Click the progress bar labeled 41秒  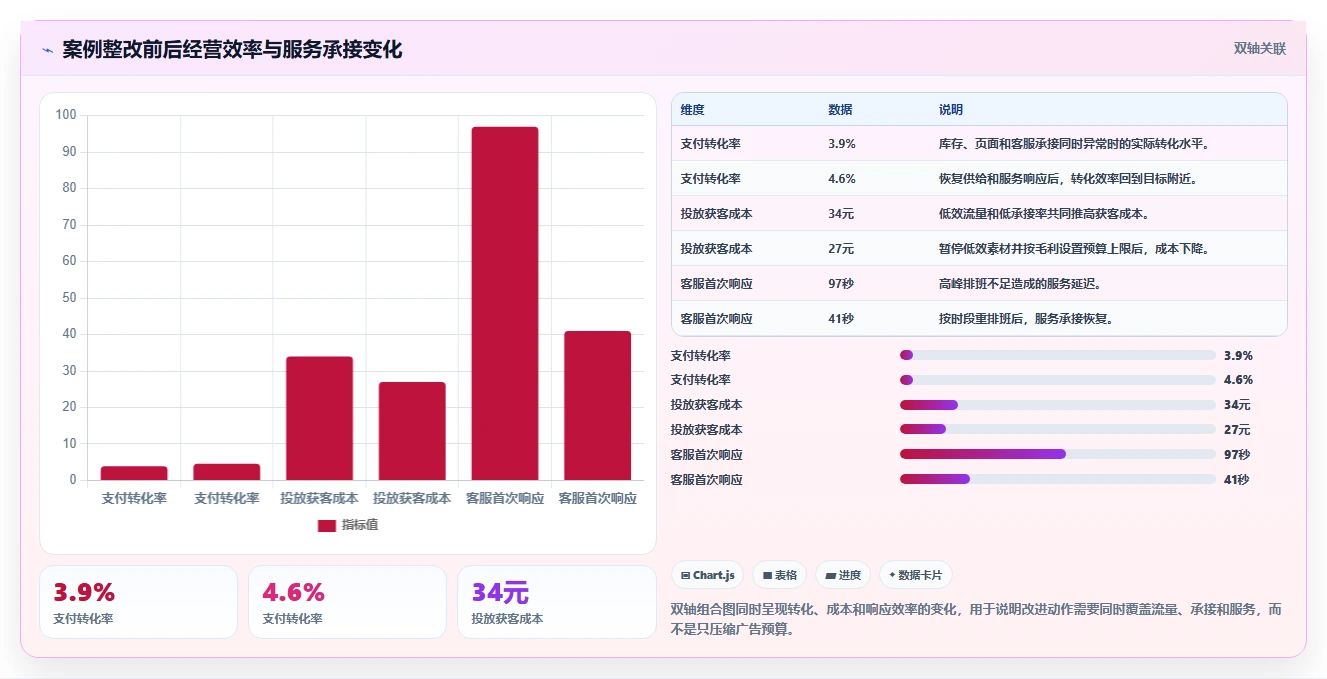click(1058, 479)
